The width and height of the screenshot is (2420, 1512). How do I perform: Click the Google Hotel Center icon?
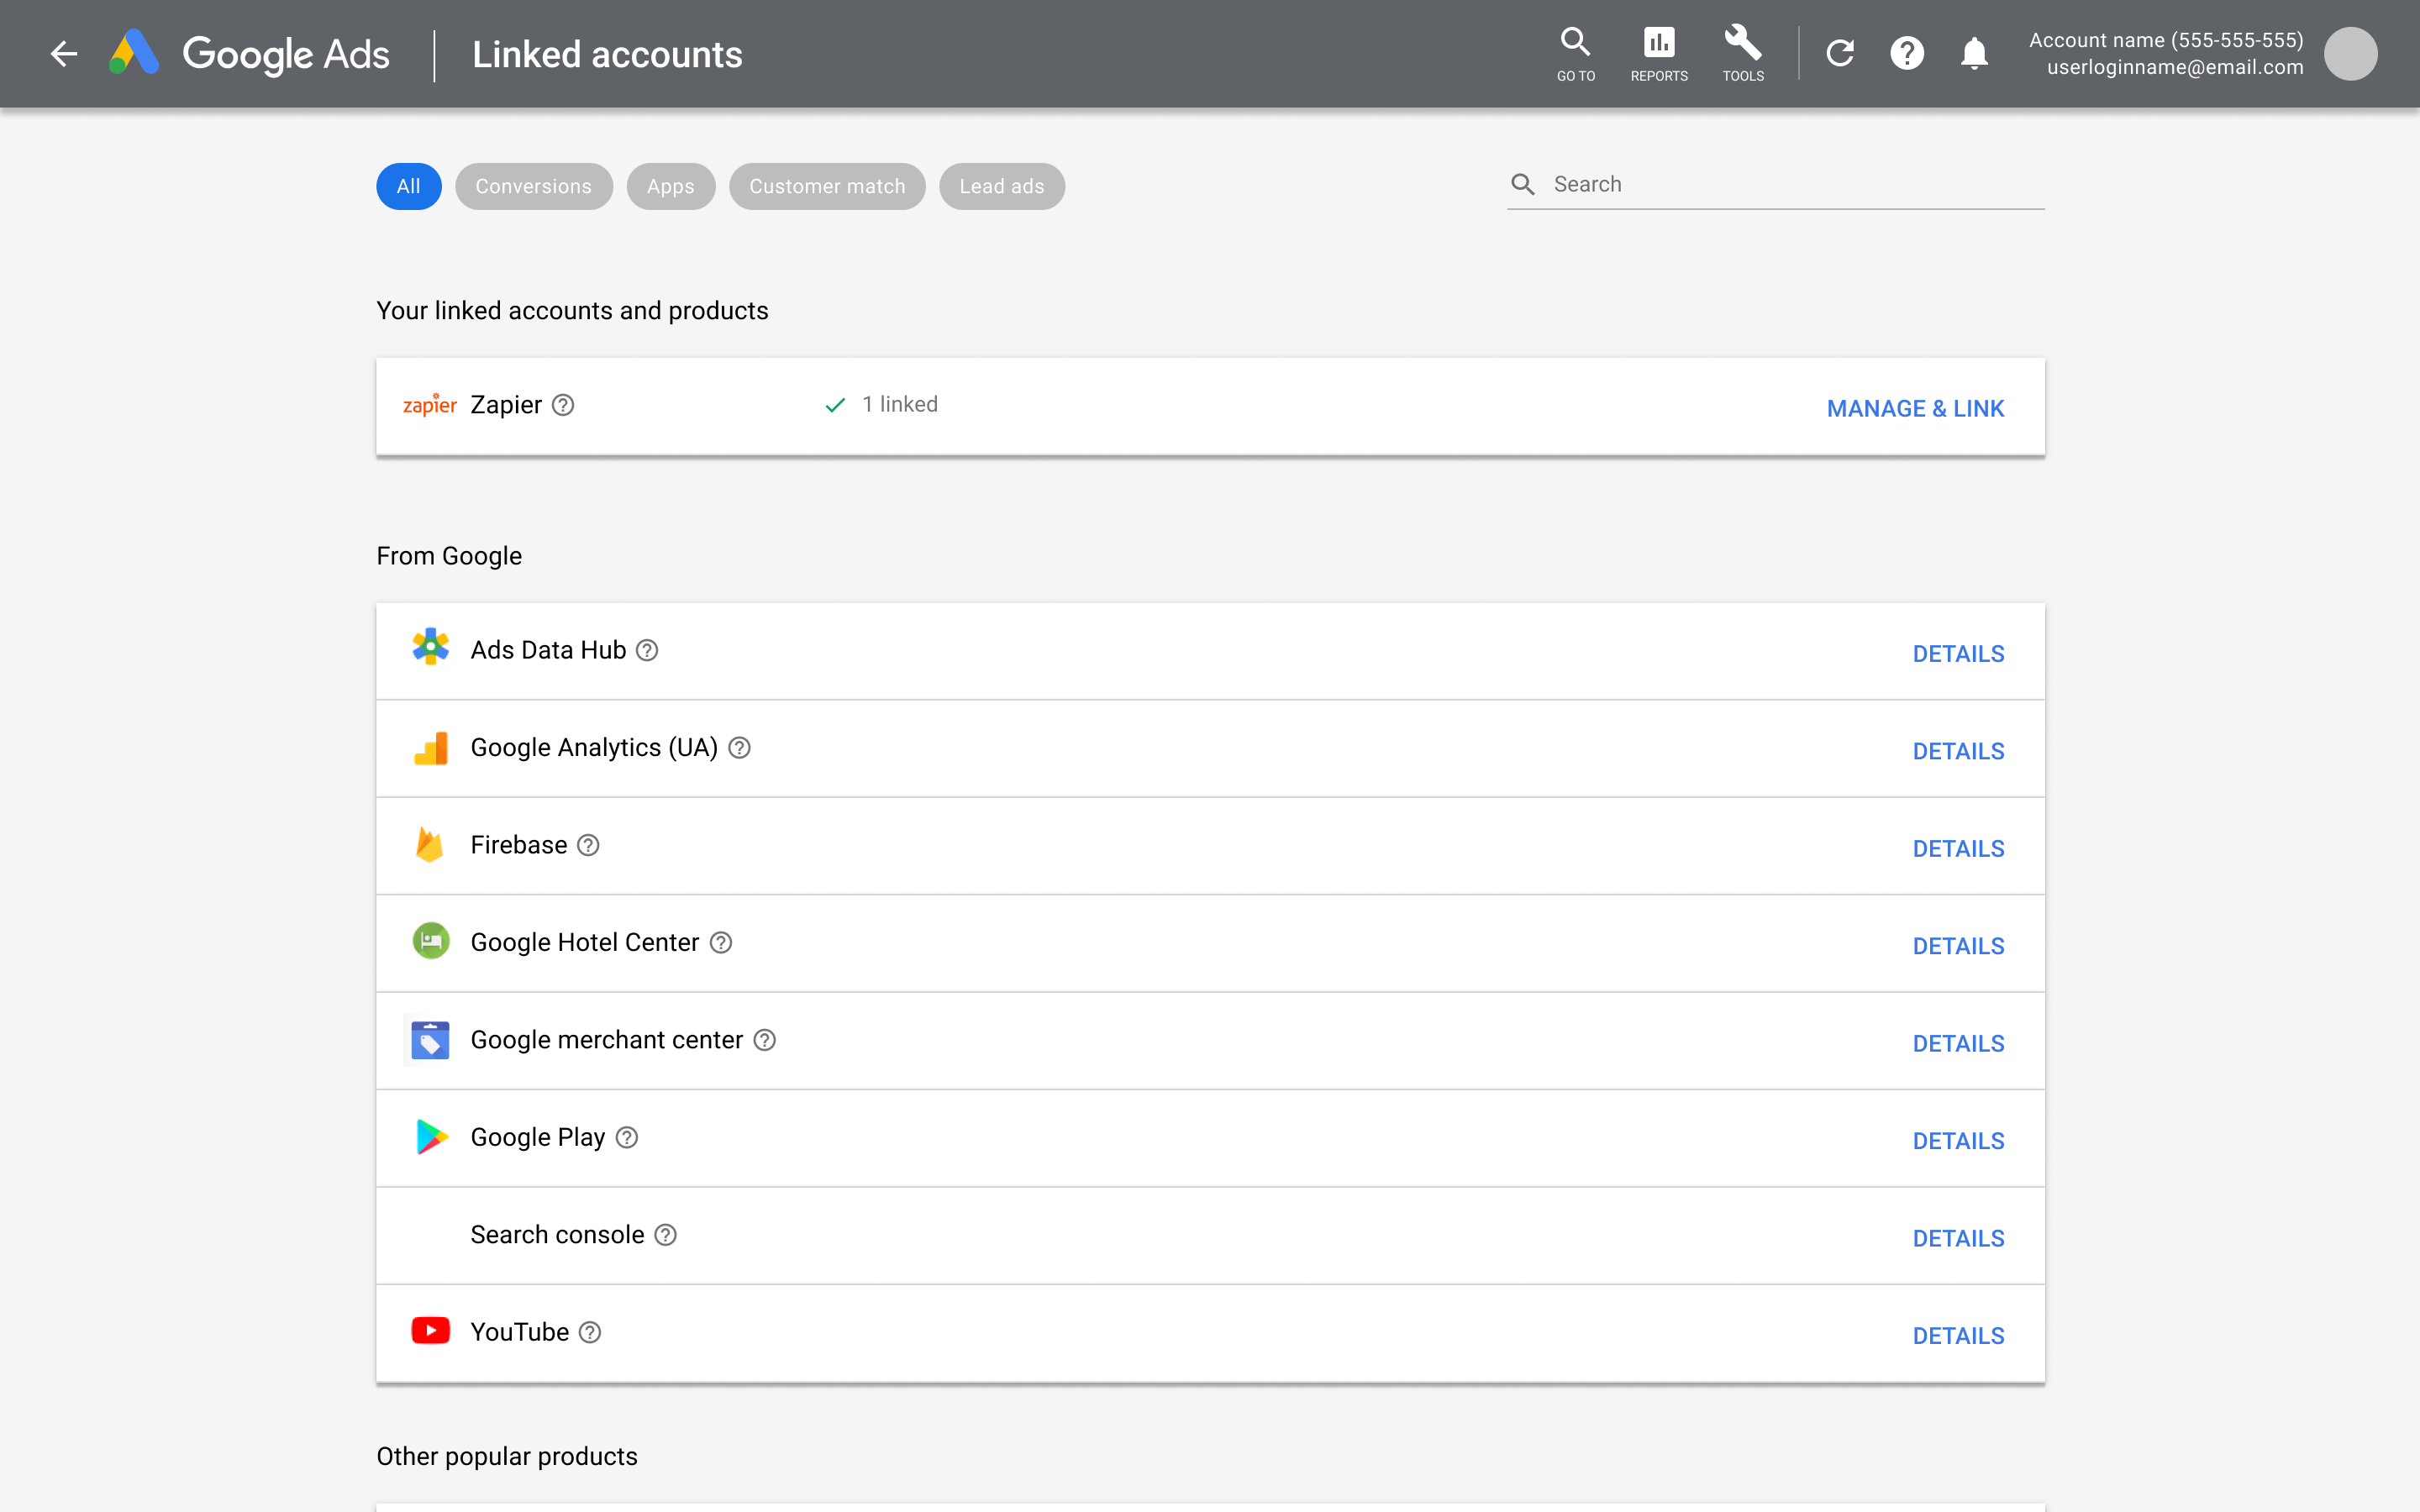430,941
